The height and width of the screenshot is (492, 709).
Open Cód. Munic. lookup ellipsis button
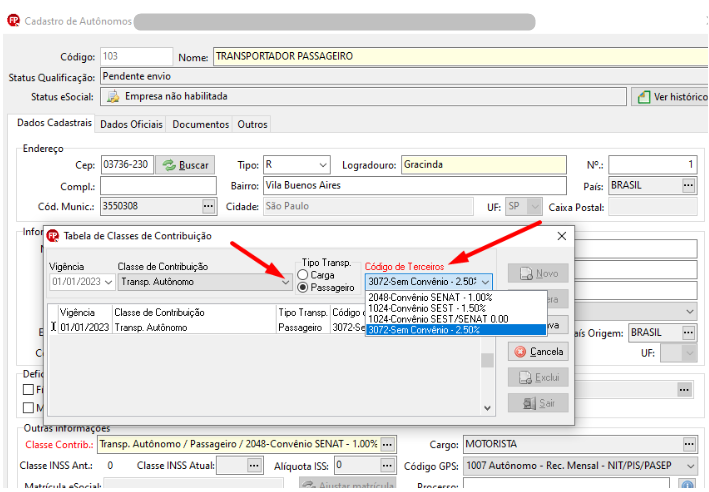208,206
